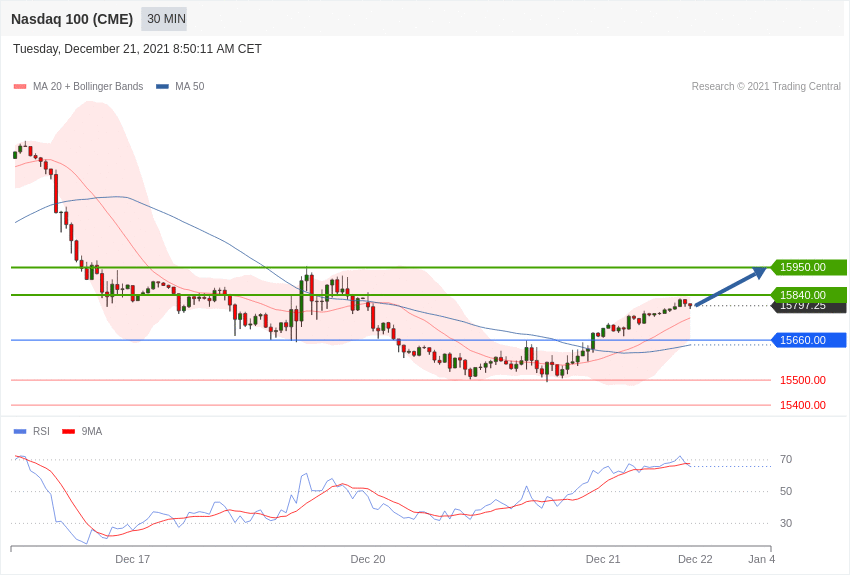This screenshot has height=576, width=850.
Task: Click the blue RSI legend swatch
Action: (20, 432)
